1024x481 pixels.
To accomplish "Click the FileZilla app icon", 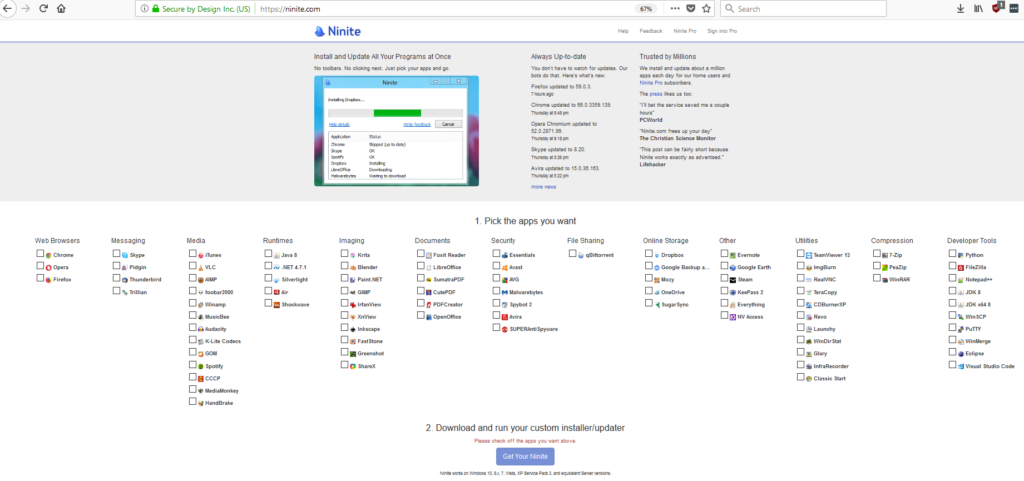I will click(961, 268).
